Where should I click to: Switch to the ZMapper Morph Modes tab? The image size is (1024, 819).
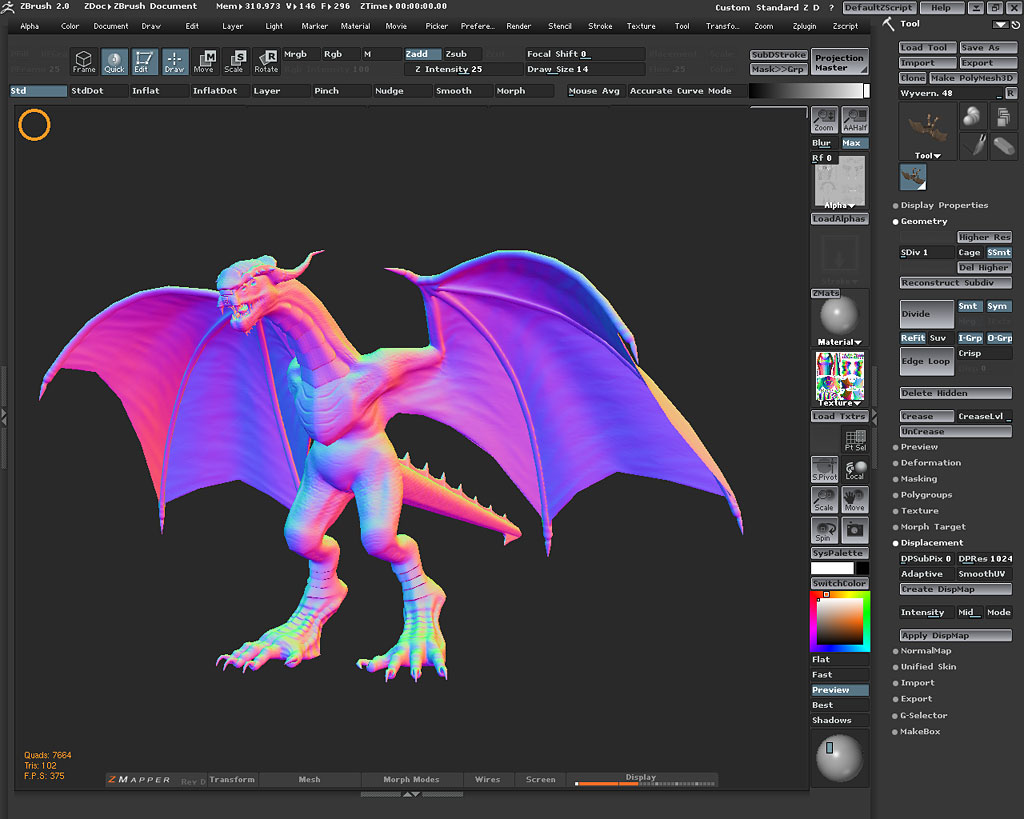(411, 780)
